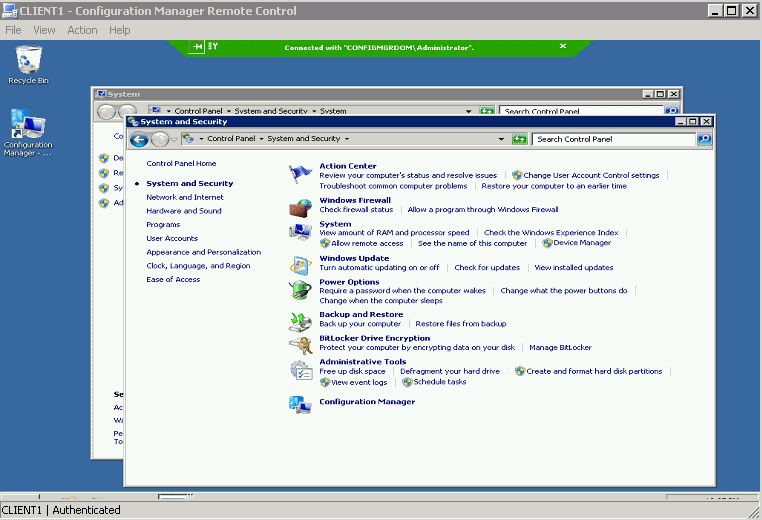
Task: Click the signal icon on the green connection bar
Action: (x=213, y=47)
